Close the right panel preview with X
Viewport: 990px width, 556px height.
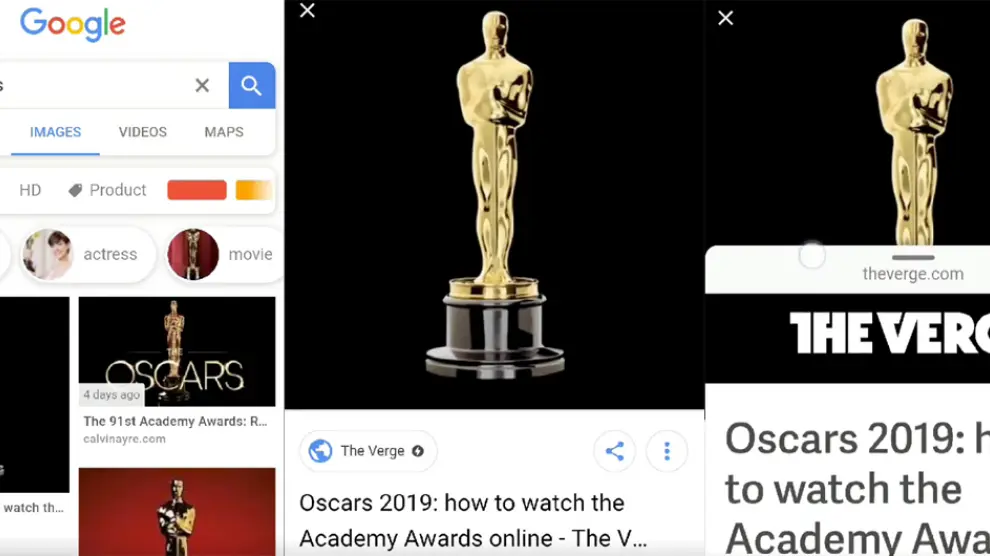tap(725, 18)
